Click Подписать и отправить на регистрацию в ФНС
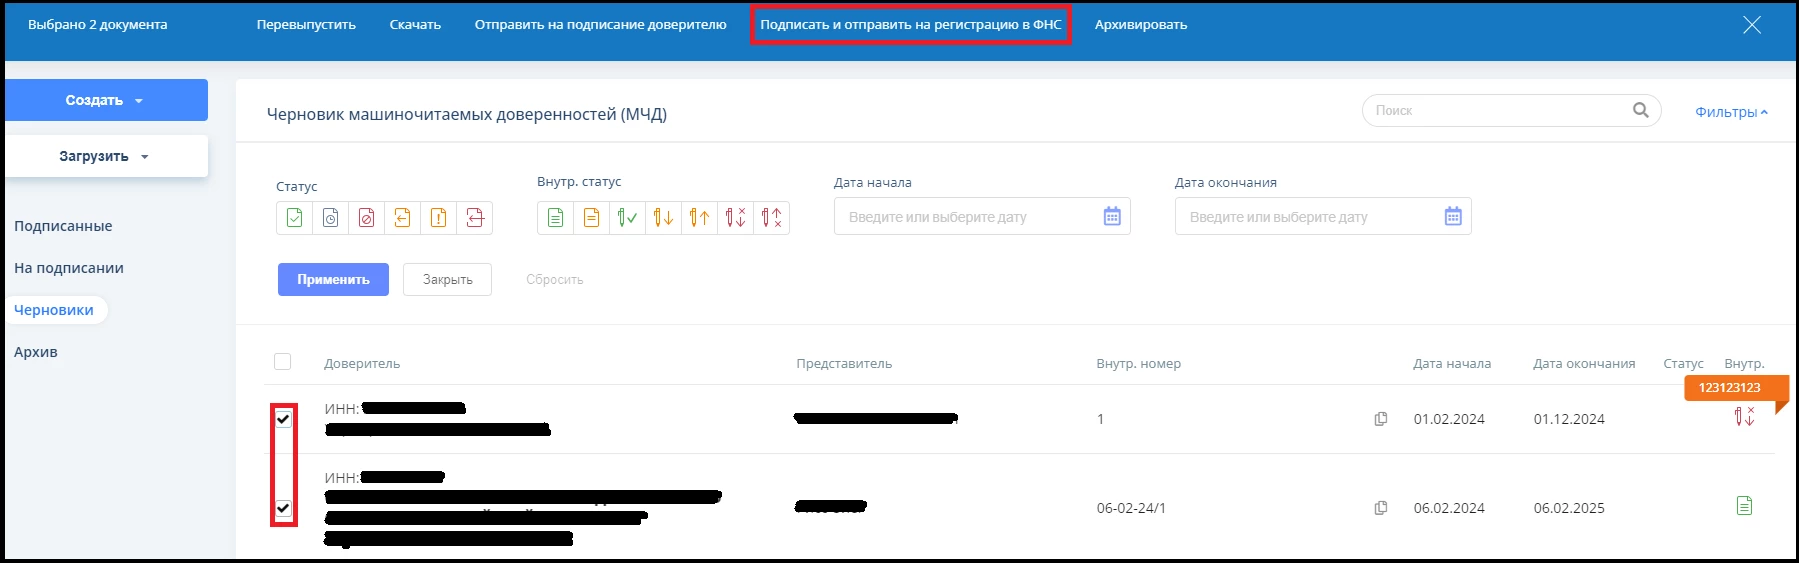 pyautogui.click(x=910, y=25)
